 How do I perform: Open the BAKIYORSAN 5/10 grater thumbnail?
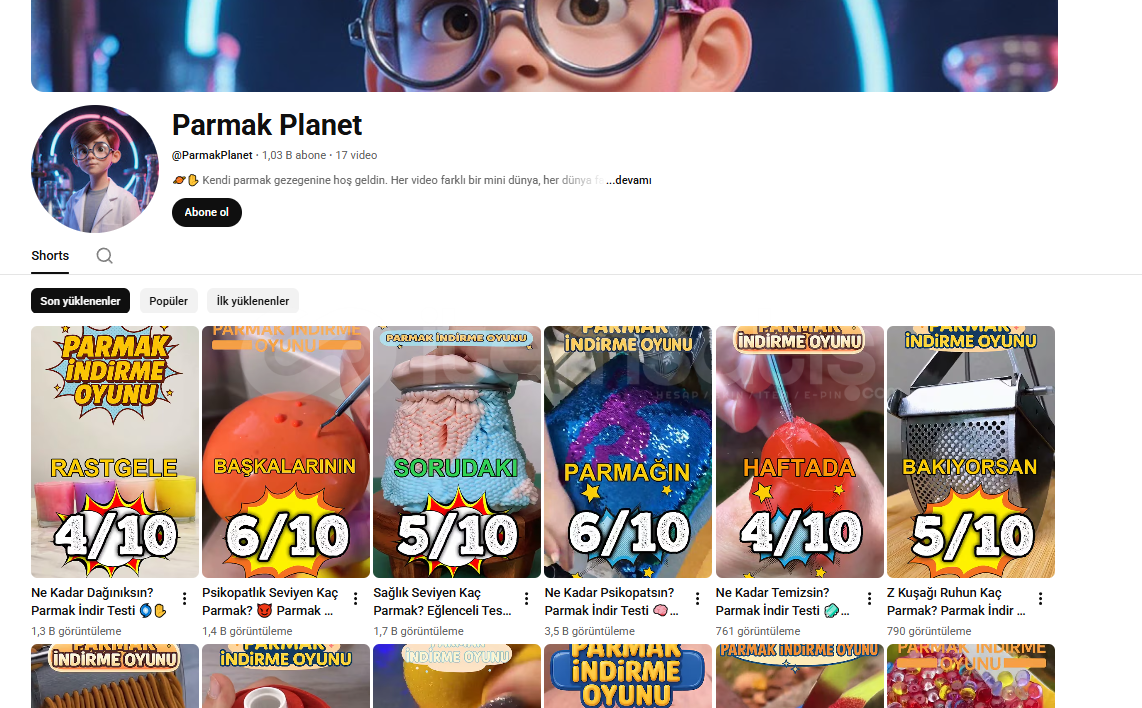[x=971, y=452]
